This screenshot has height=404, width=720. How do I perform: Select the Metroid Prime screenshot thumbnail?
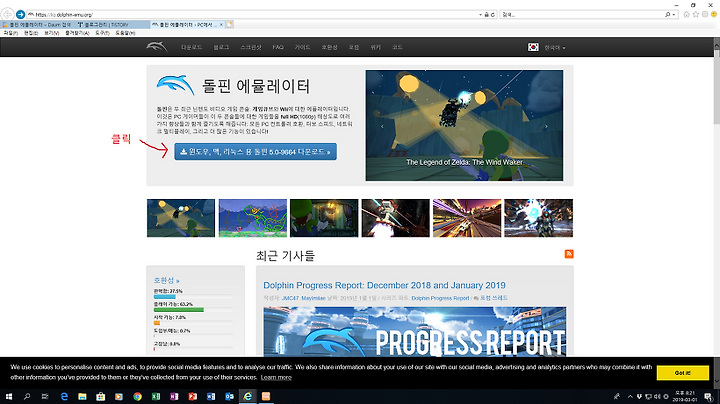click(538, 218)
